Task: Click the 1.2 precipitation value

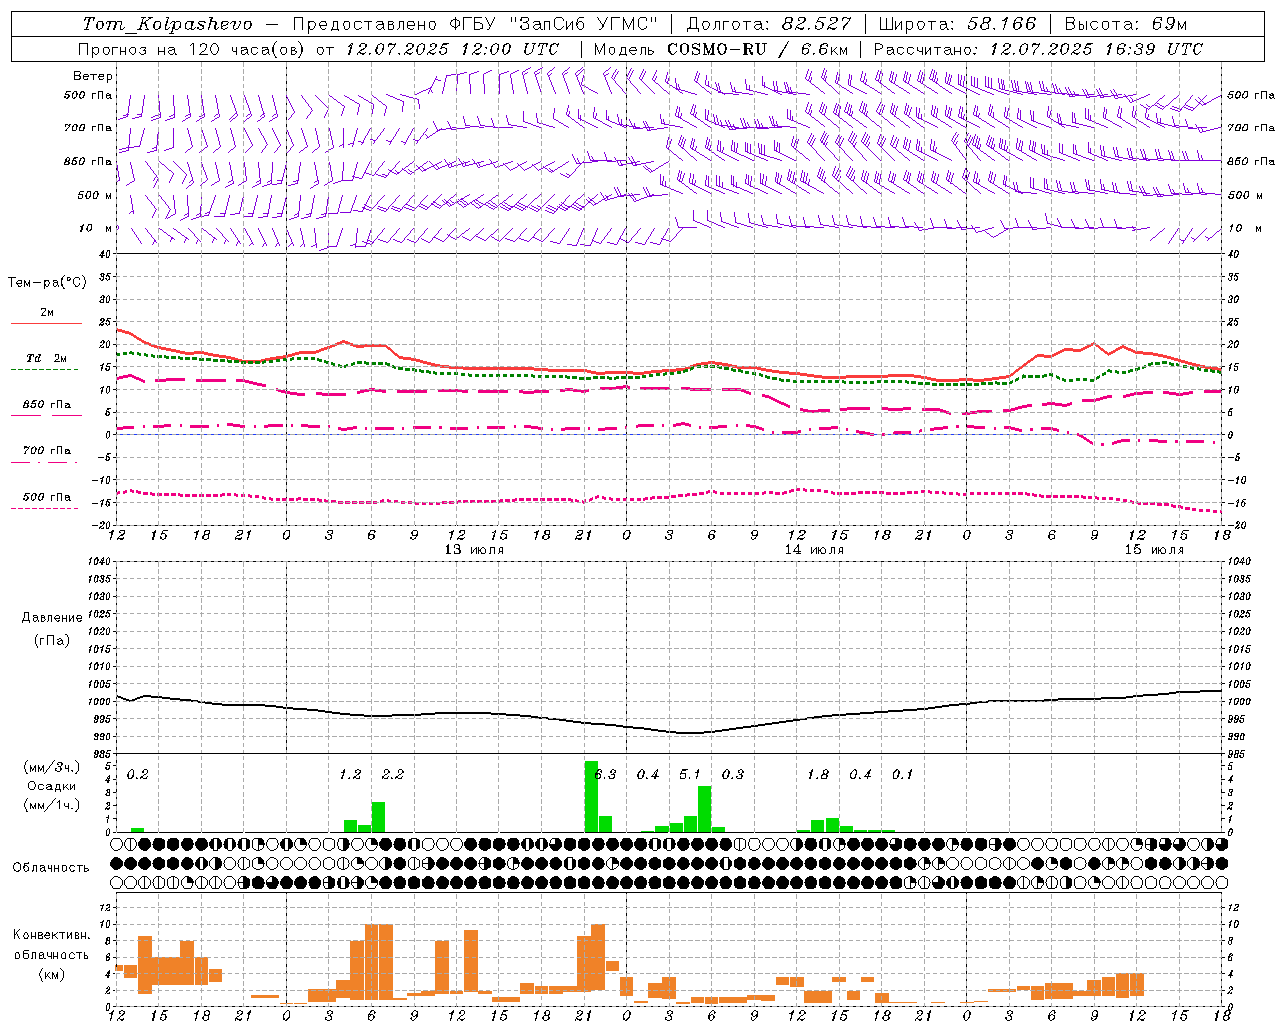Action: (x=350, y=775)
